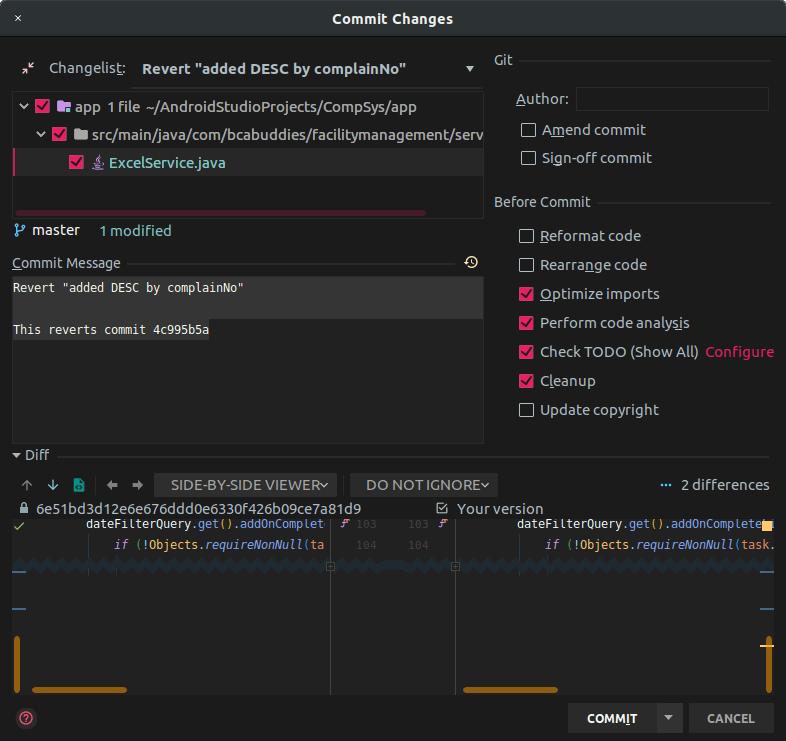Open the Commit button dropdown arrow

pyautogui.click(x=669, y=718)
